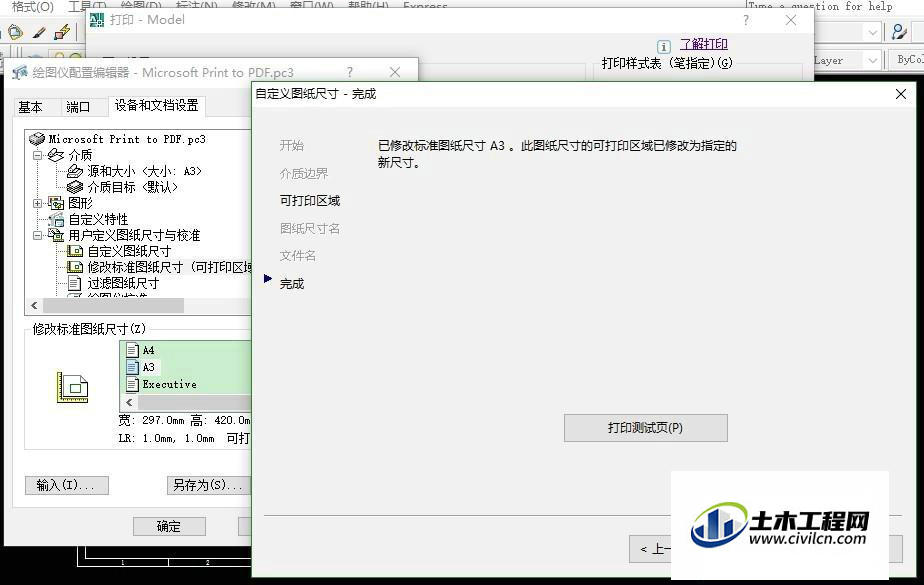Viewport: 924px width, 585px height.
Task: Select 源和大小 <大小: A3> tree item
Action: (144, 171)
